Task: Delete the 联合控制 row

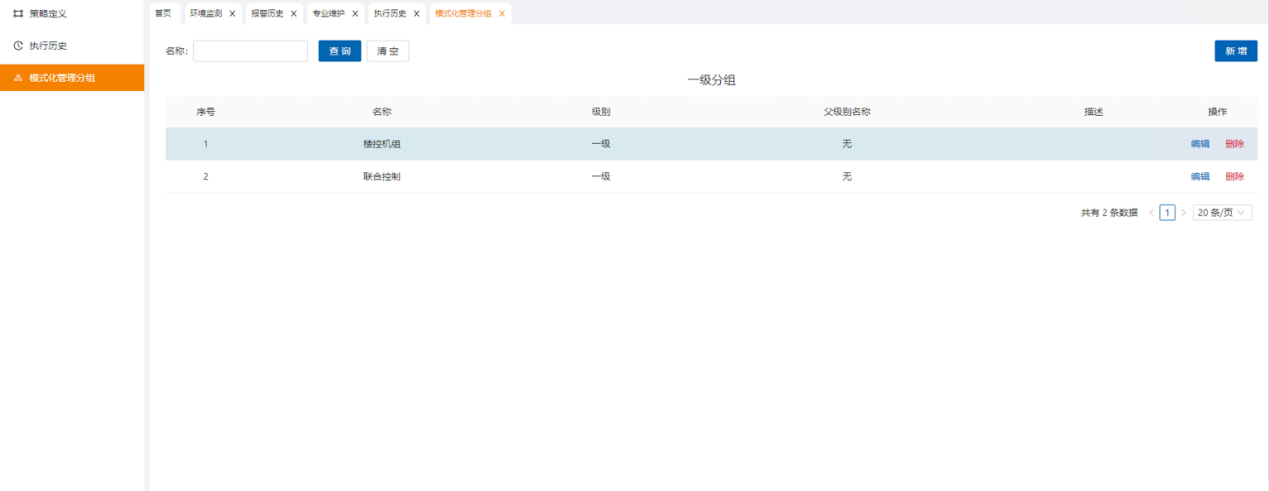Action: (x=1234, y=177)
